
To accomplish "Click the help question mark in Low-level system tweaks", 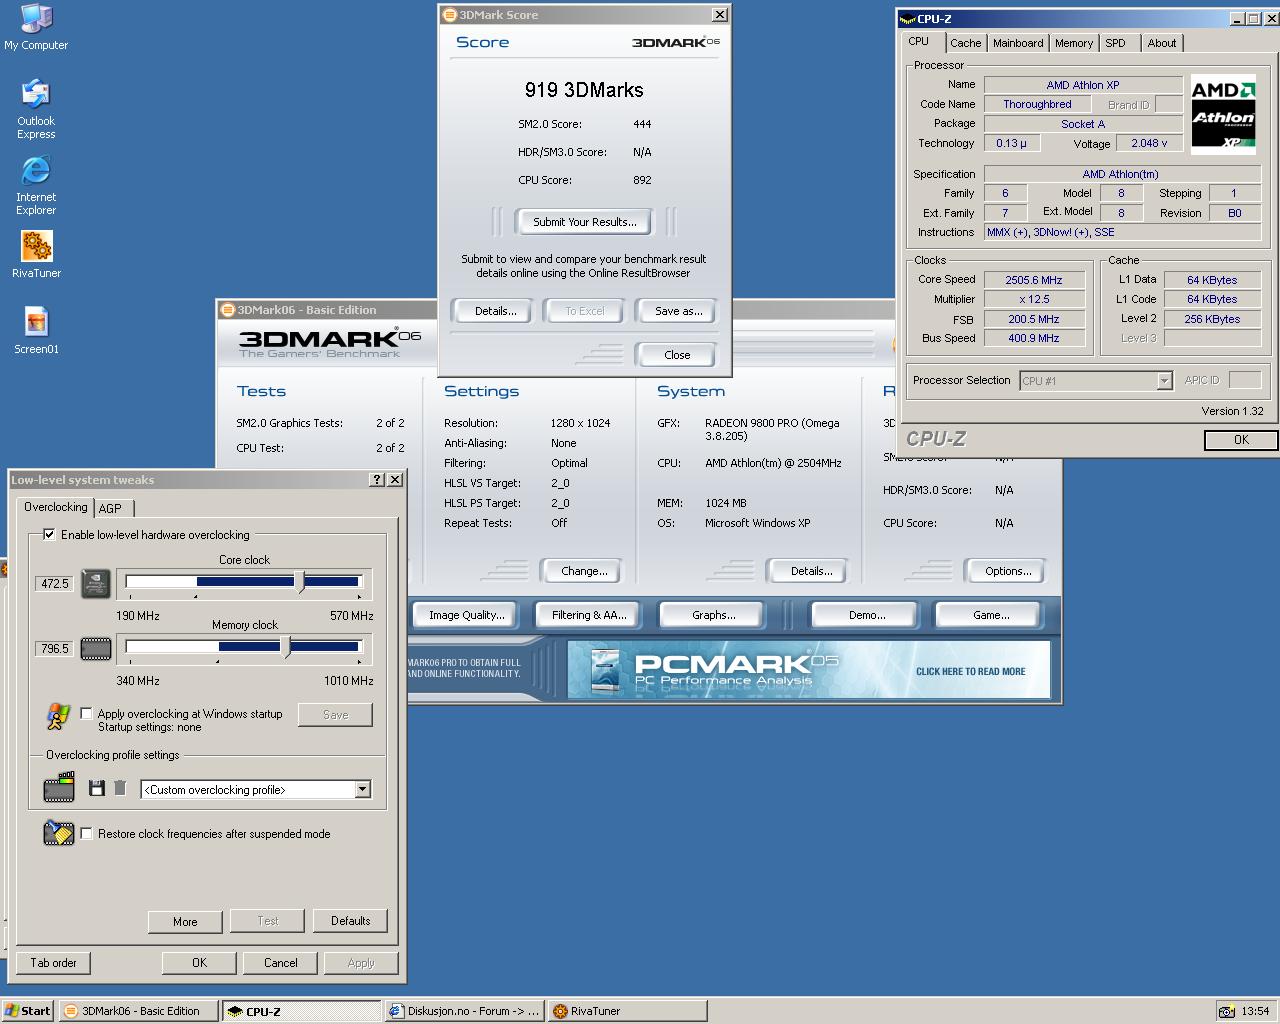I will 377,480.
